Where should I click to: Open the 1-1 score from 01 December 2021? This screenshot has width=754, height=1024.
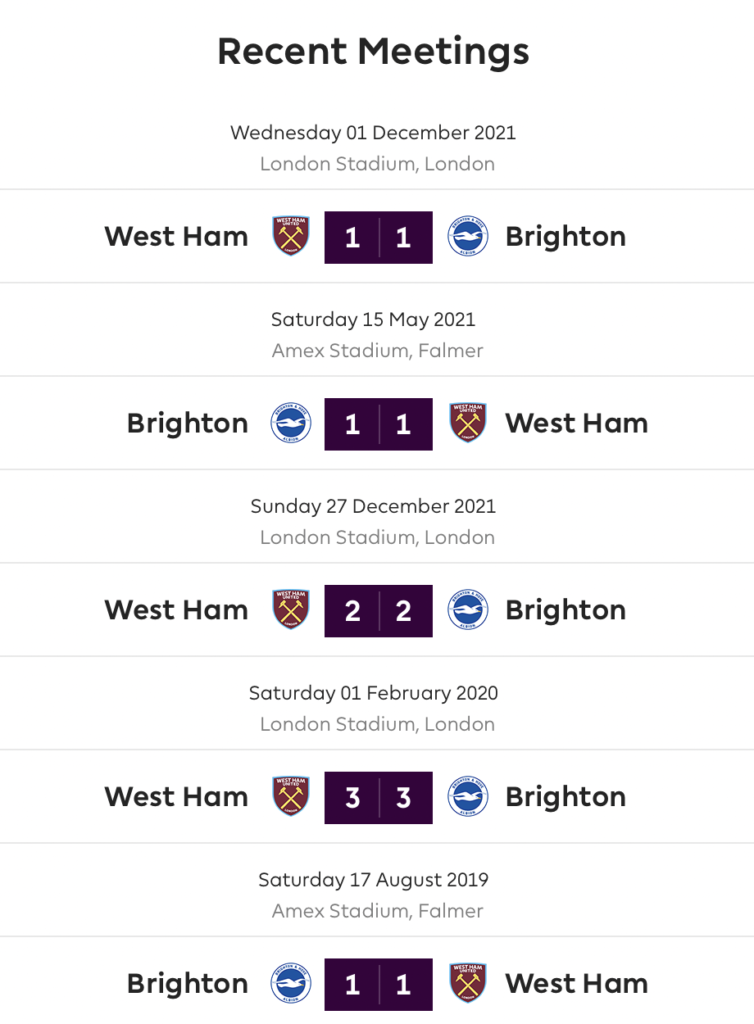tap(379, 237)
